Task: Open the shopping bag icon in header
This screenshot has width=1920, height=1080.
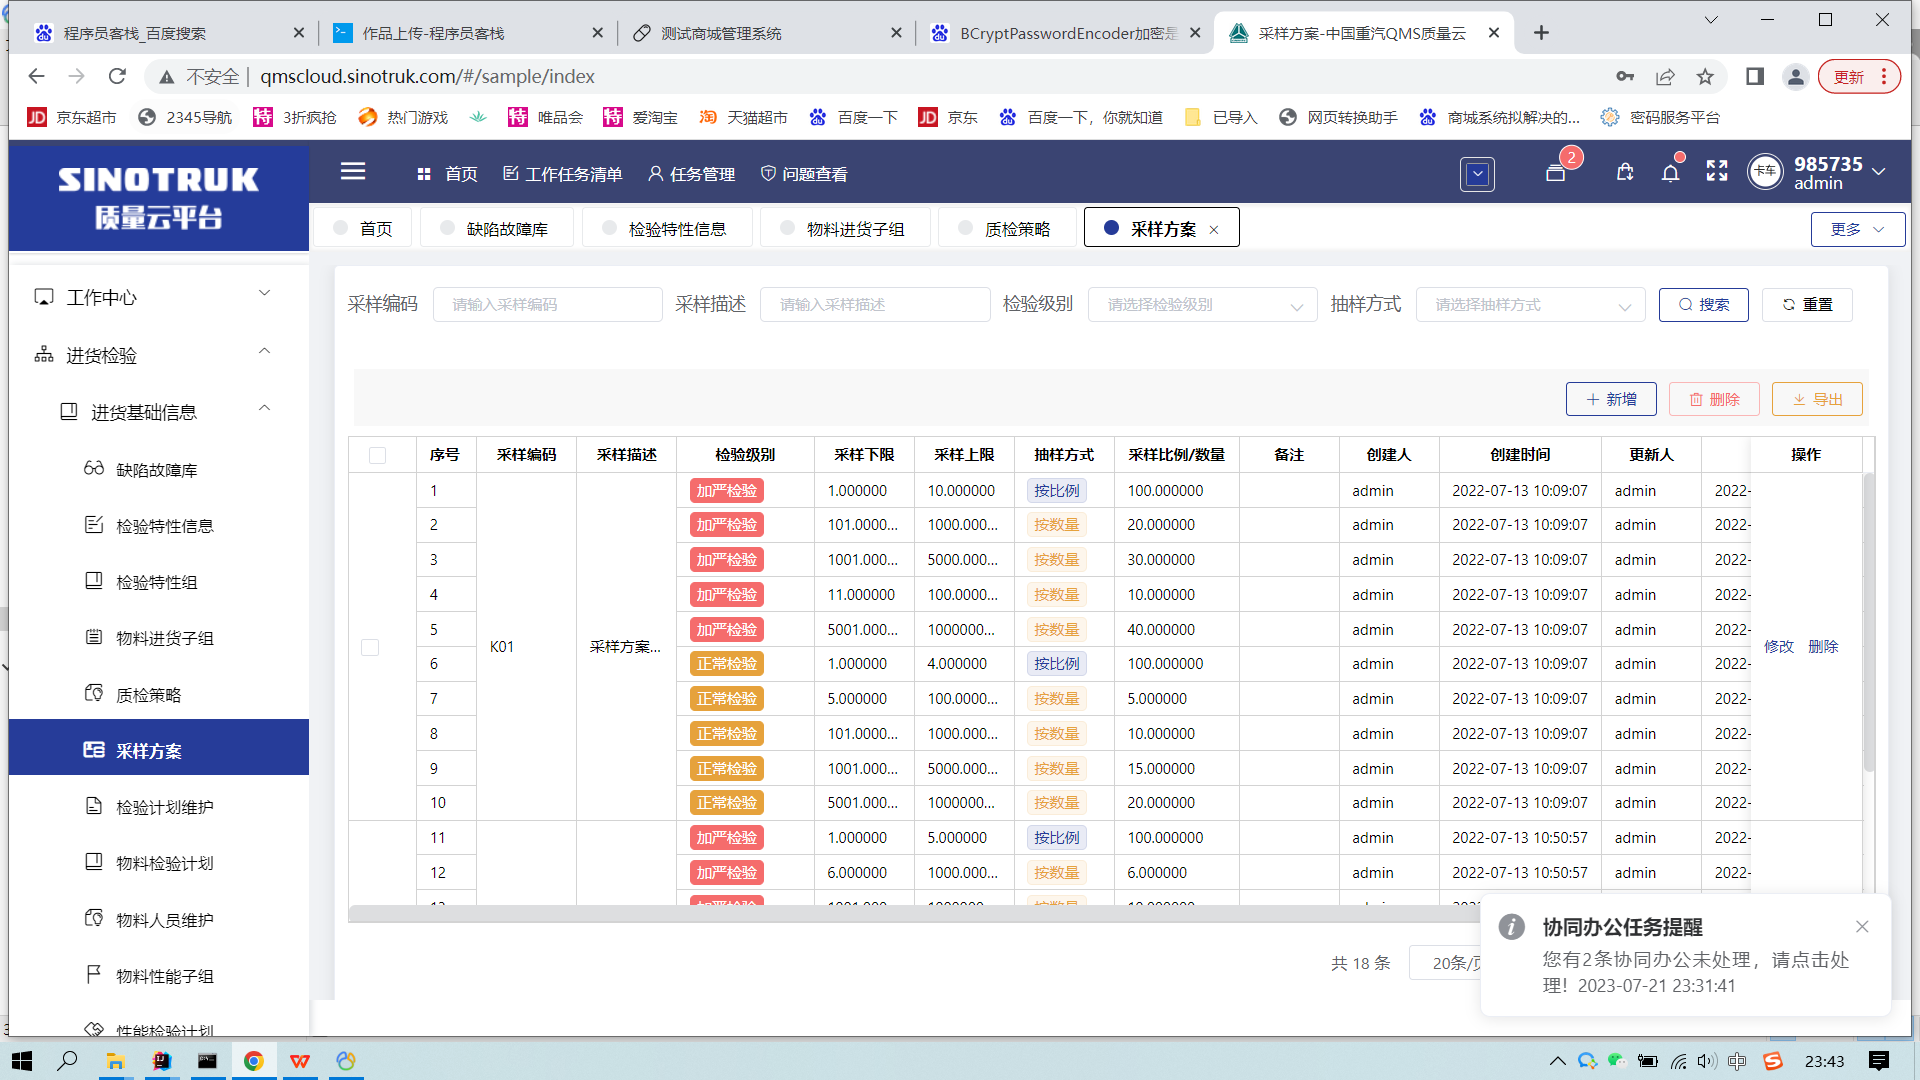Action: tap(1625, 172)
